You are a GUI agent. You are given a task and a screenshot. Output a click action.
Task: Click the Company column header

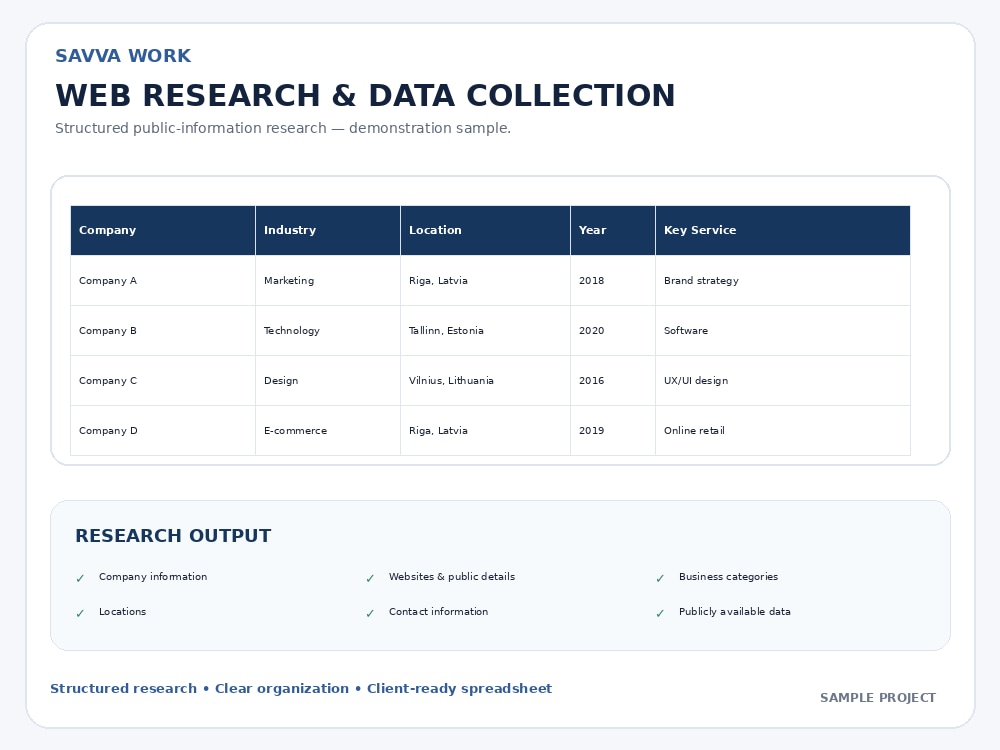(163, 230)
